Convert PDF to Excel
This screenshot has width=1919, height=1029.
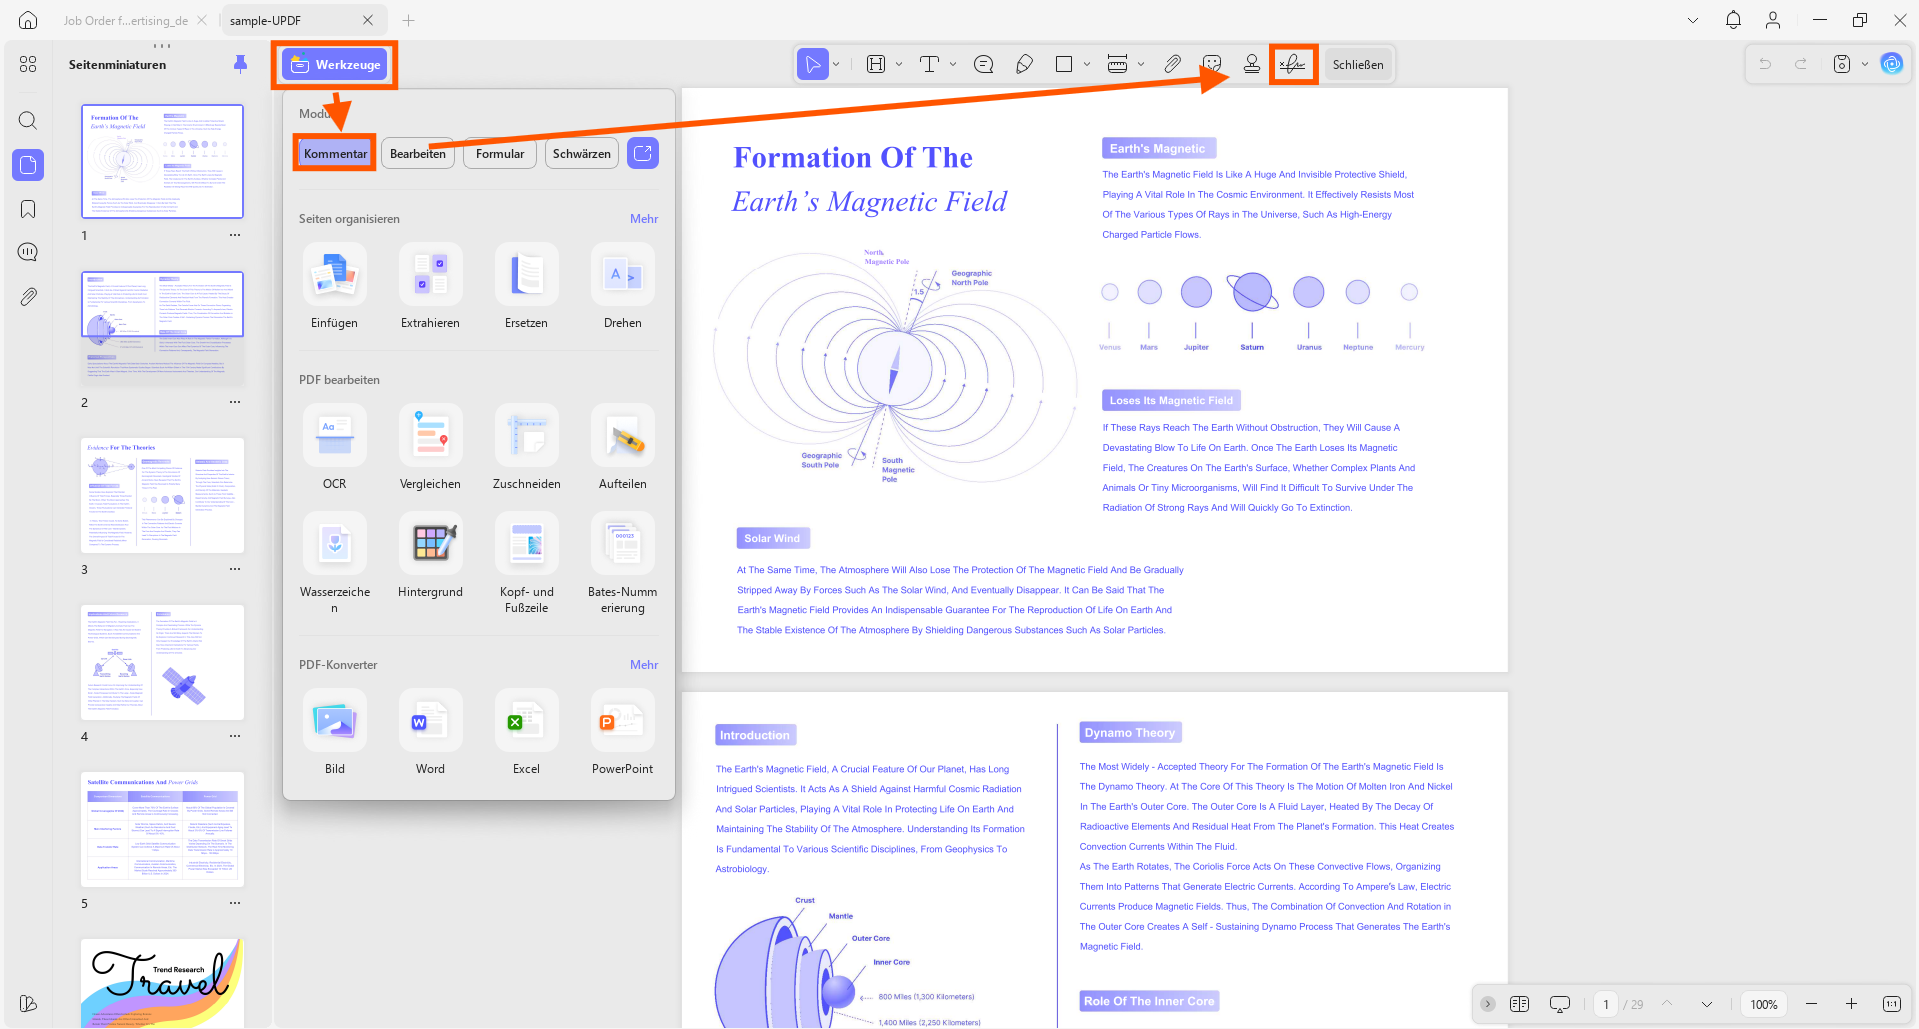[526, 732]
